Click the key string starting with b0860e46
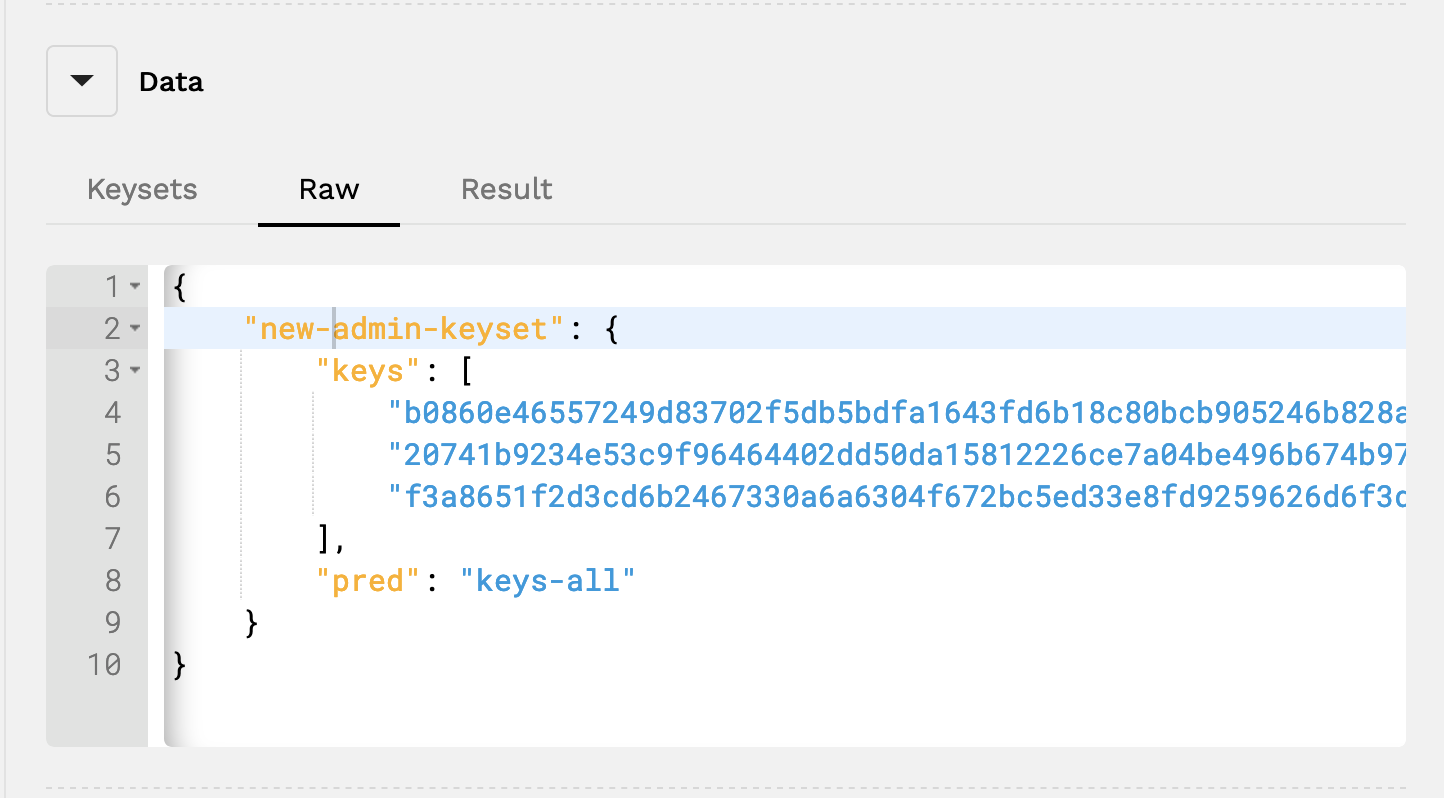The height and width of the screenshot is (798, 1444). pos(897,413)
